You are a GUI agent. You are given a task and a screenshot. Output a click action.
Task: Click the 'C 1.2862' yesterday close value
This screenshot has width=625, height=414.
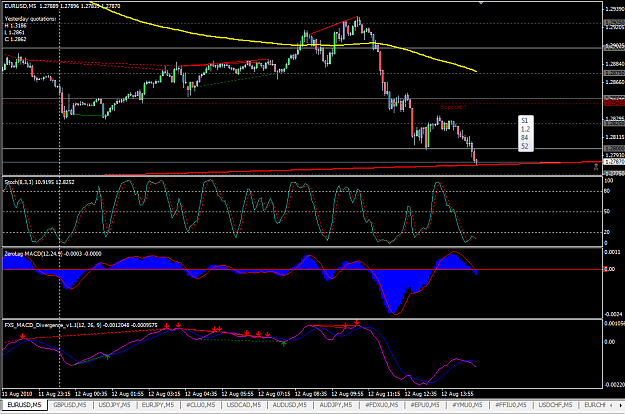click(15, 39)
